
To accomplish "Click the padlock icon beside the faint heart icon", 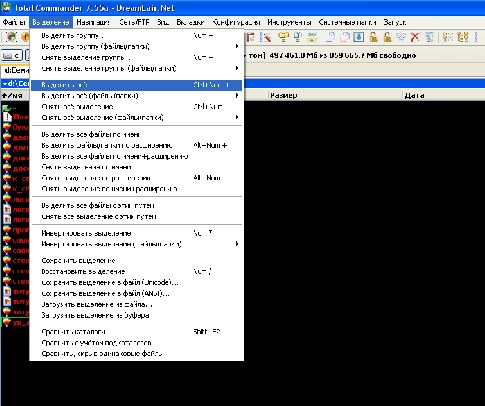I will (387, 37).
